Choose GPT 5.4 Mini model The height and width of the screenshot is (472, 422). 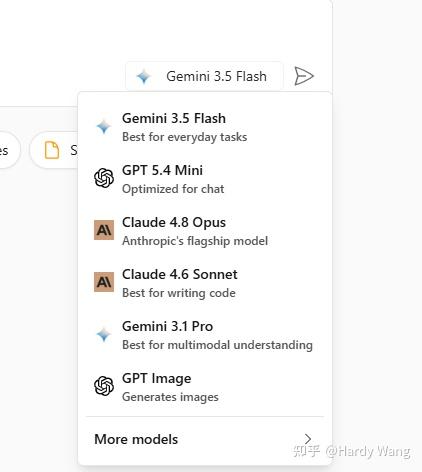pos(205,179)
